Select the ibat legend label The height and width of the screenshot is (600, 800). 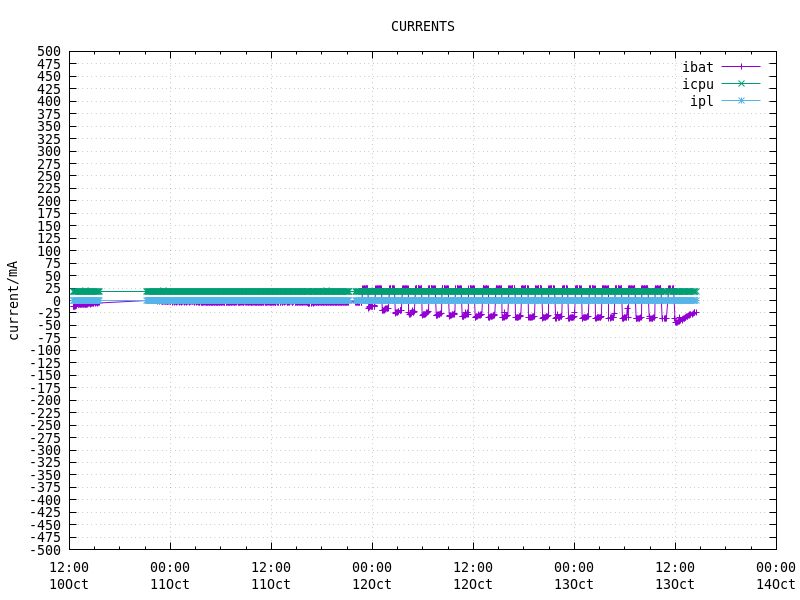click(697, 67)
